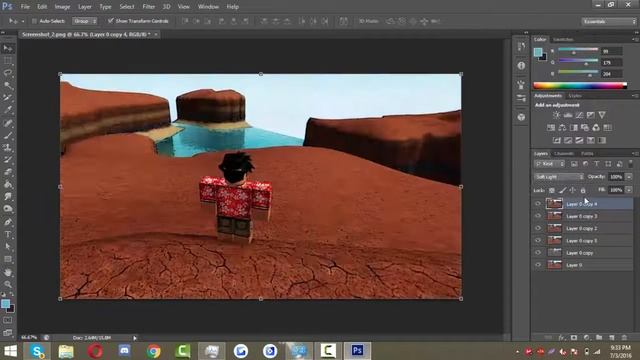Screen dimensions: 640x360
Task: Hide Layer 0 copy 3
Action: click(538, 216)
